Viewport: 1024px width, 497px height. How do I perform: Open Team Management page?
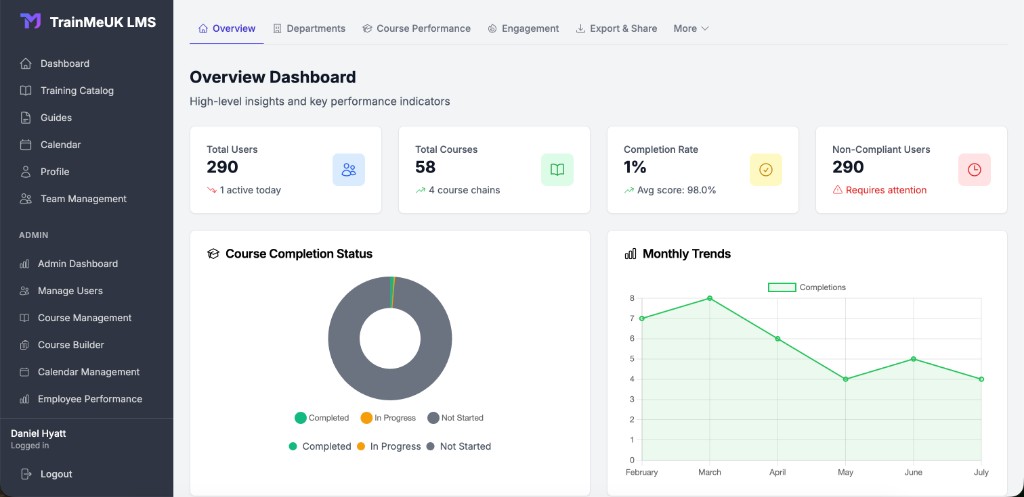pos(86,199)
